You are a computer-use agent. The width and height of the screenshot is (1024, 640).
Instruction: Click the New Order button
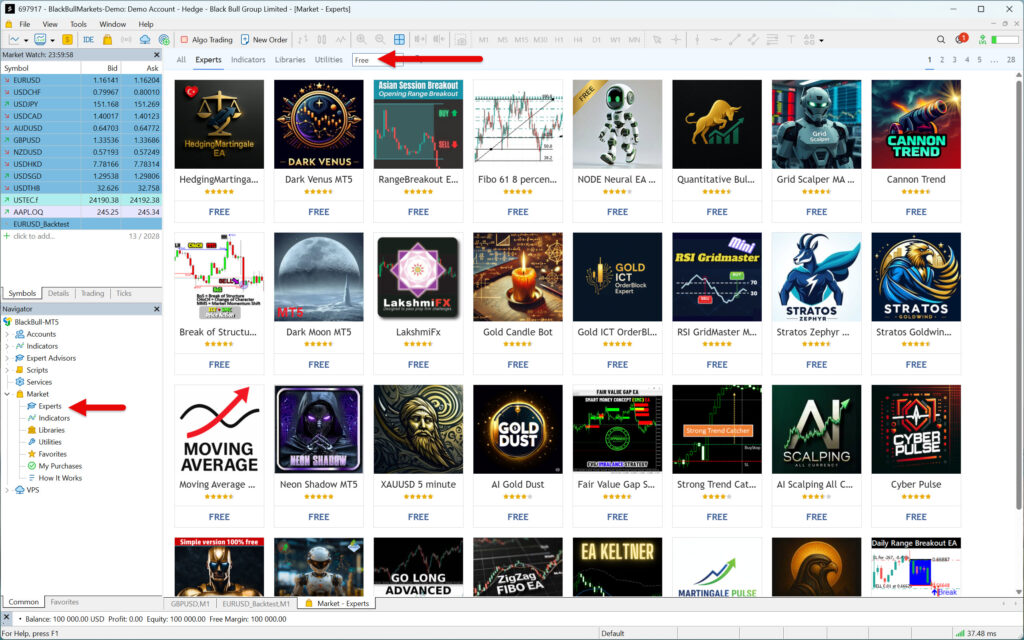click(263, 40)
